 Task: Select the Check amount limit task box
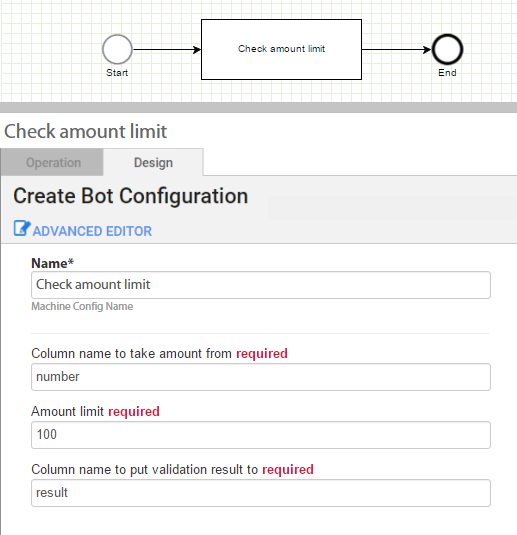click(x=281, y=49)
